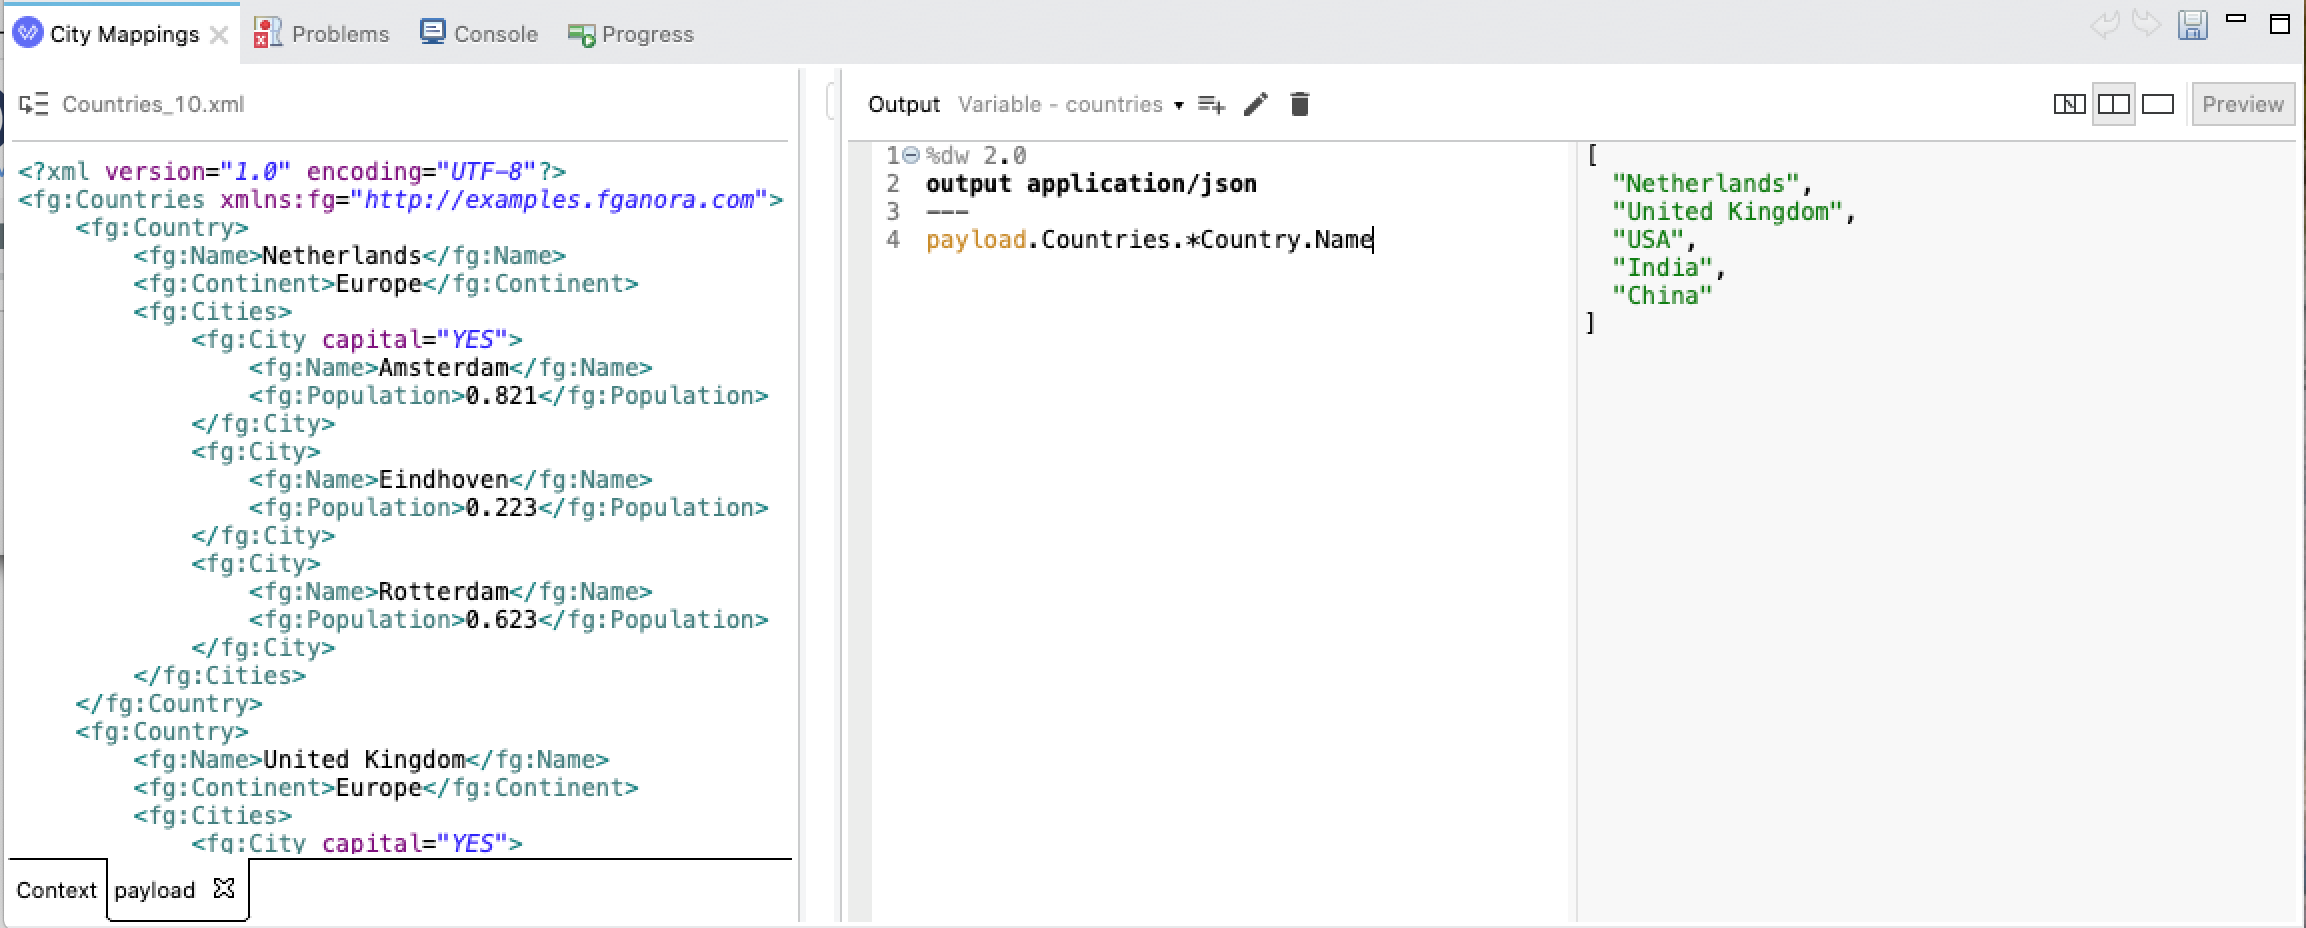Click the undo arrow icon
The width and height of the screenshot is (2306, 928).
(x=2104, y=25)
